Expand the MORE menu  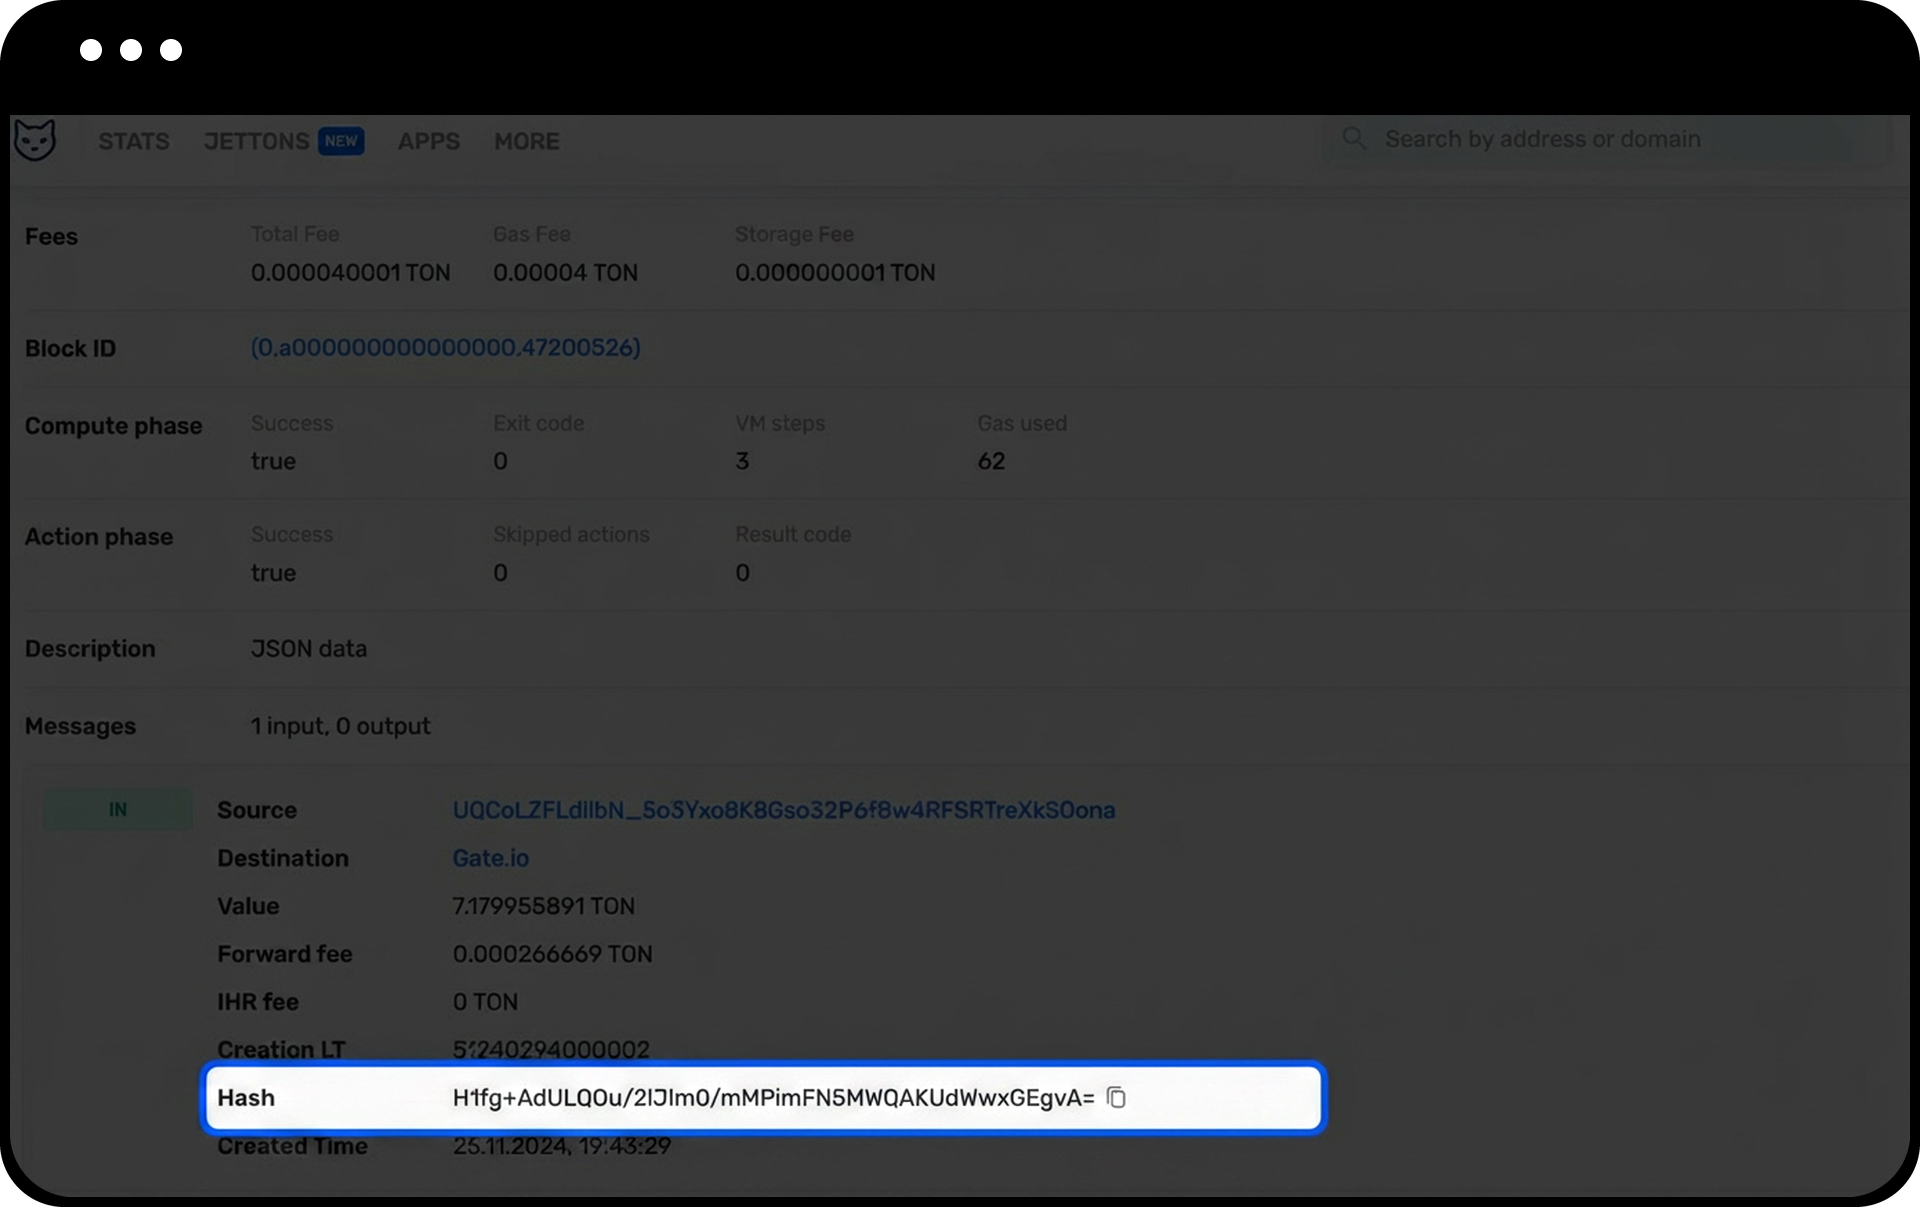[526, 141]
